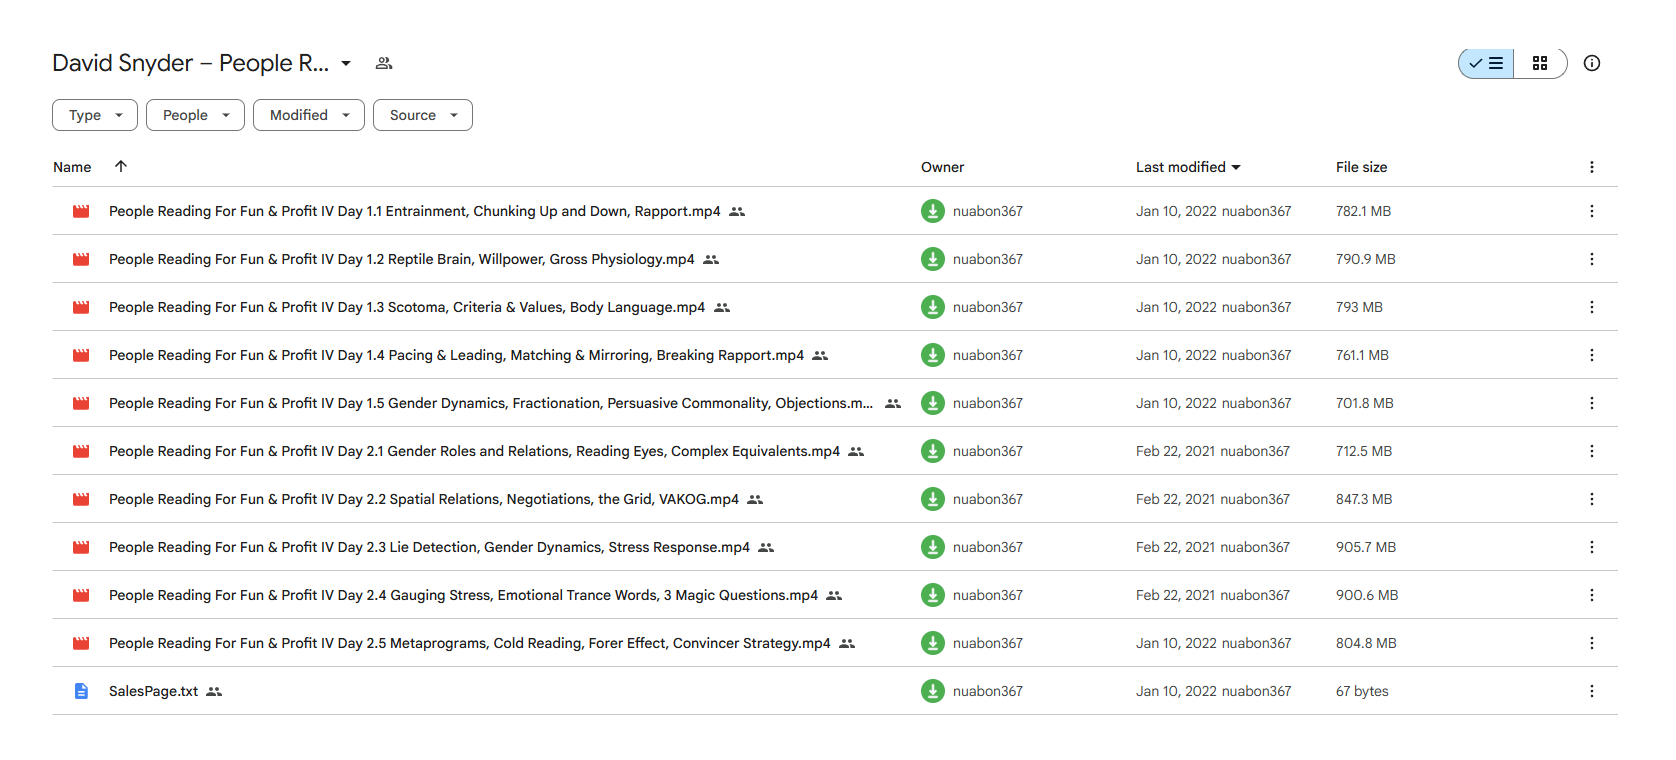The width and height of the screenshot is (1676, 760).
Task: Open Day 2.4 Gauging Stress video
Action: tap(463, 595)
